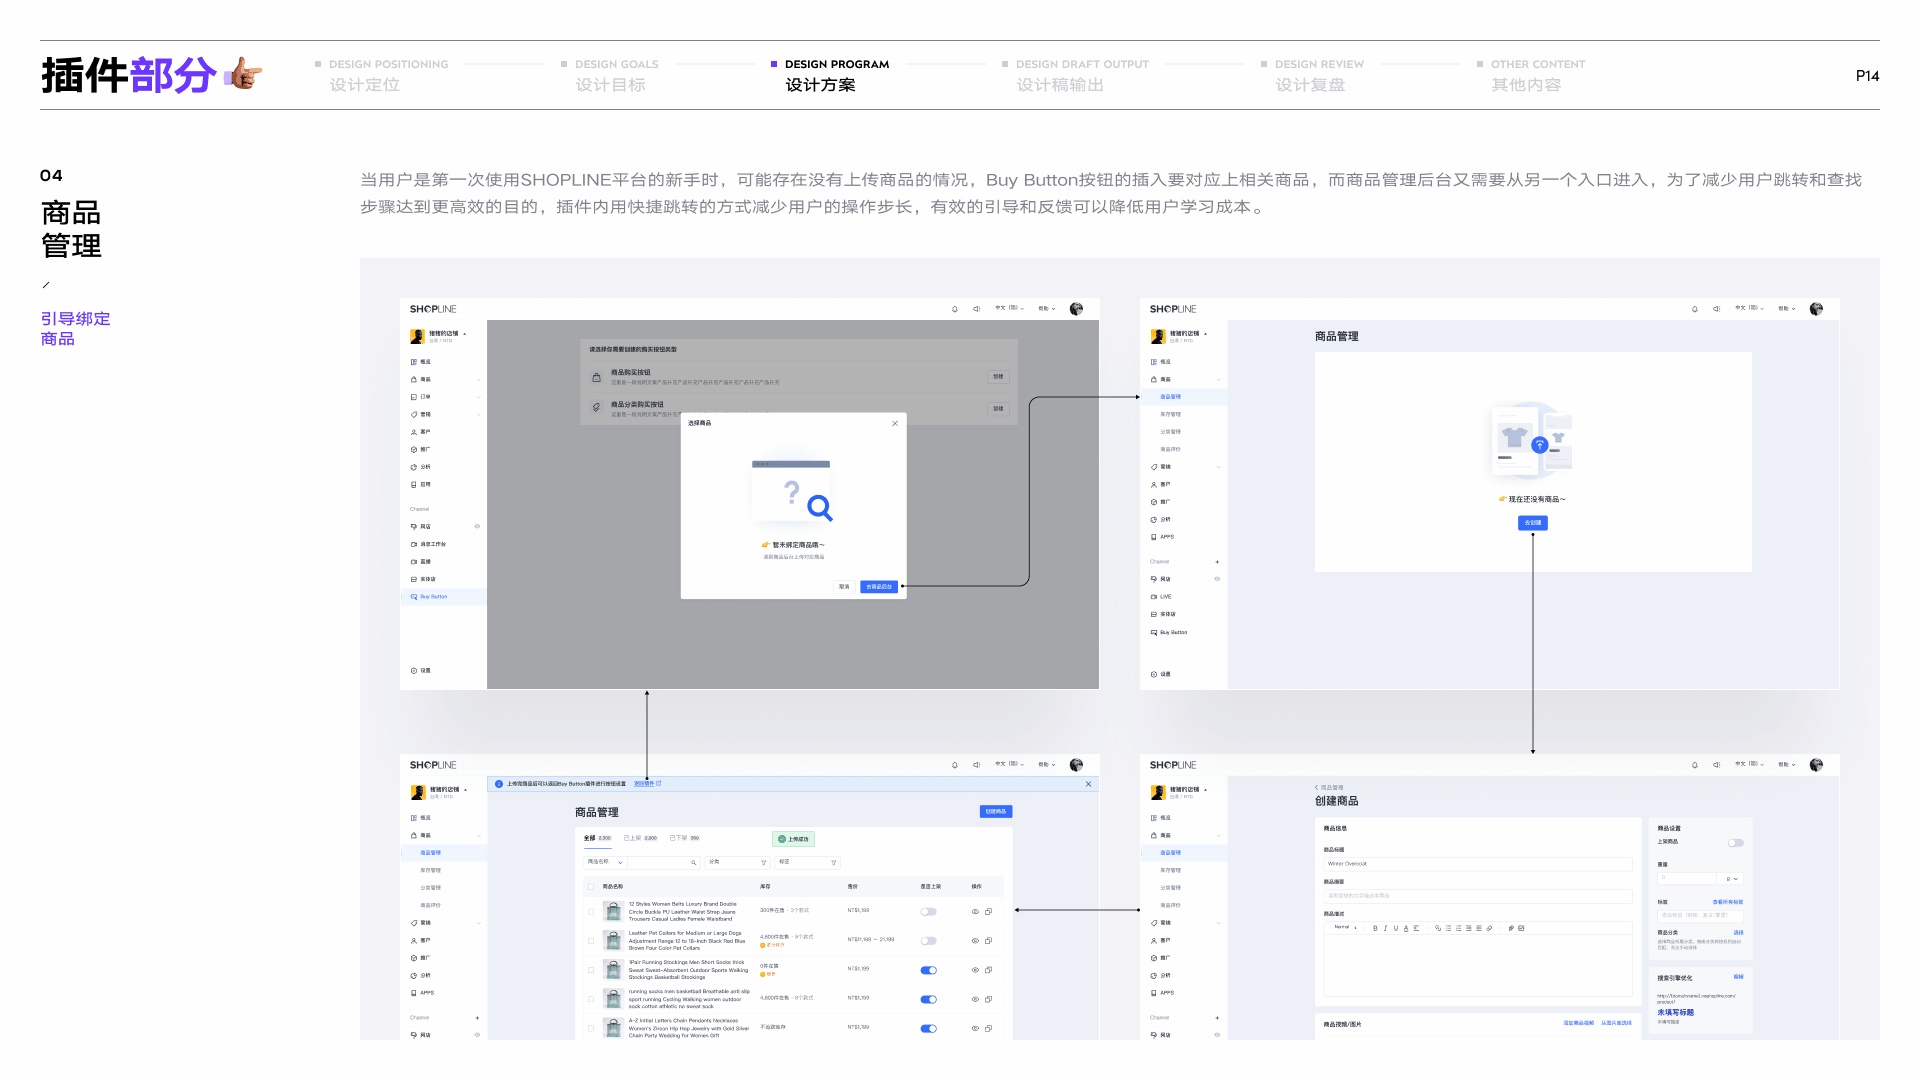The height and width of the screenshot is (1080, 1920).
Task: Enable the 上架商品 switch on 创建商品 page
Action: (x=1735, y=842)
